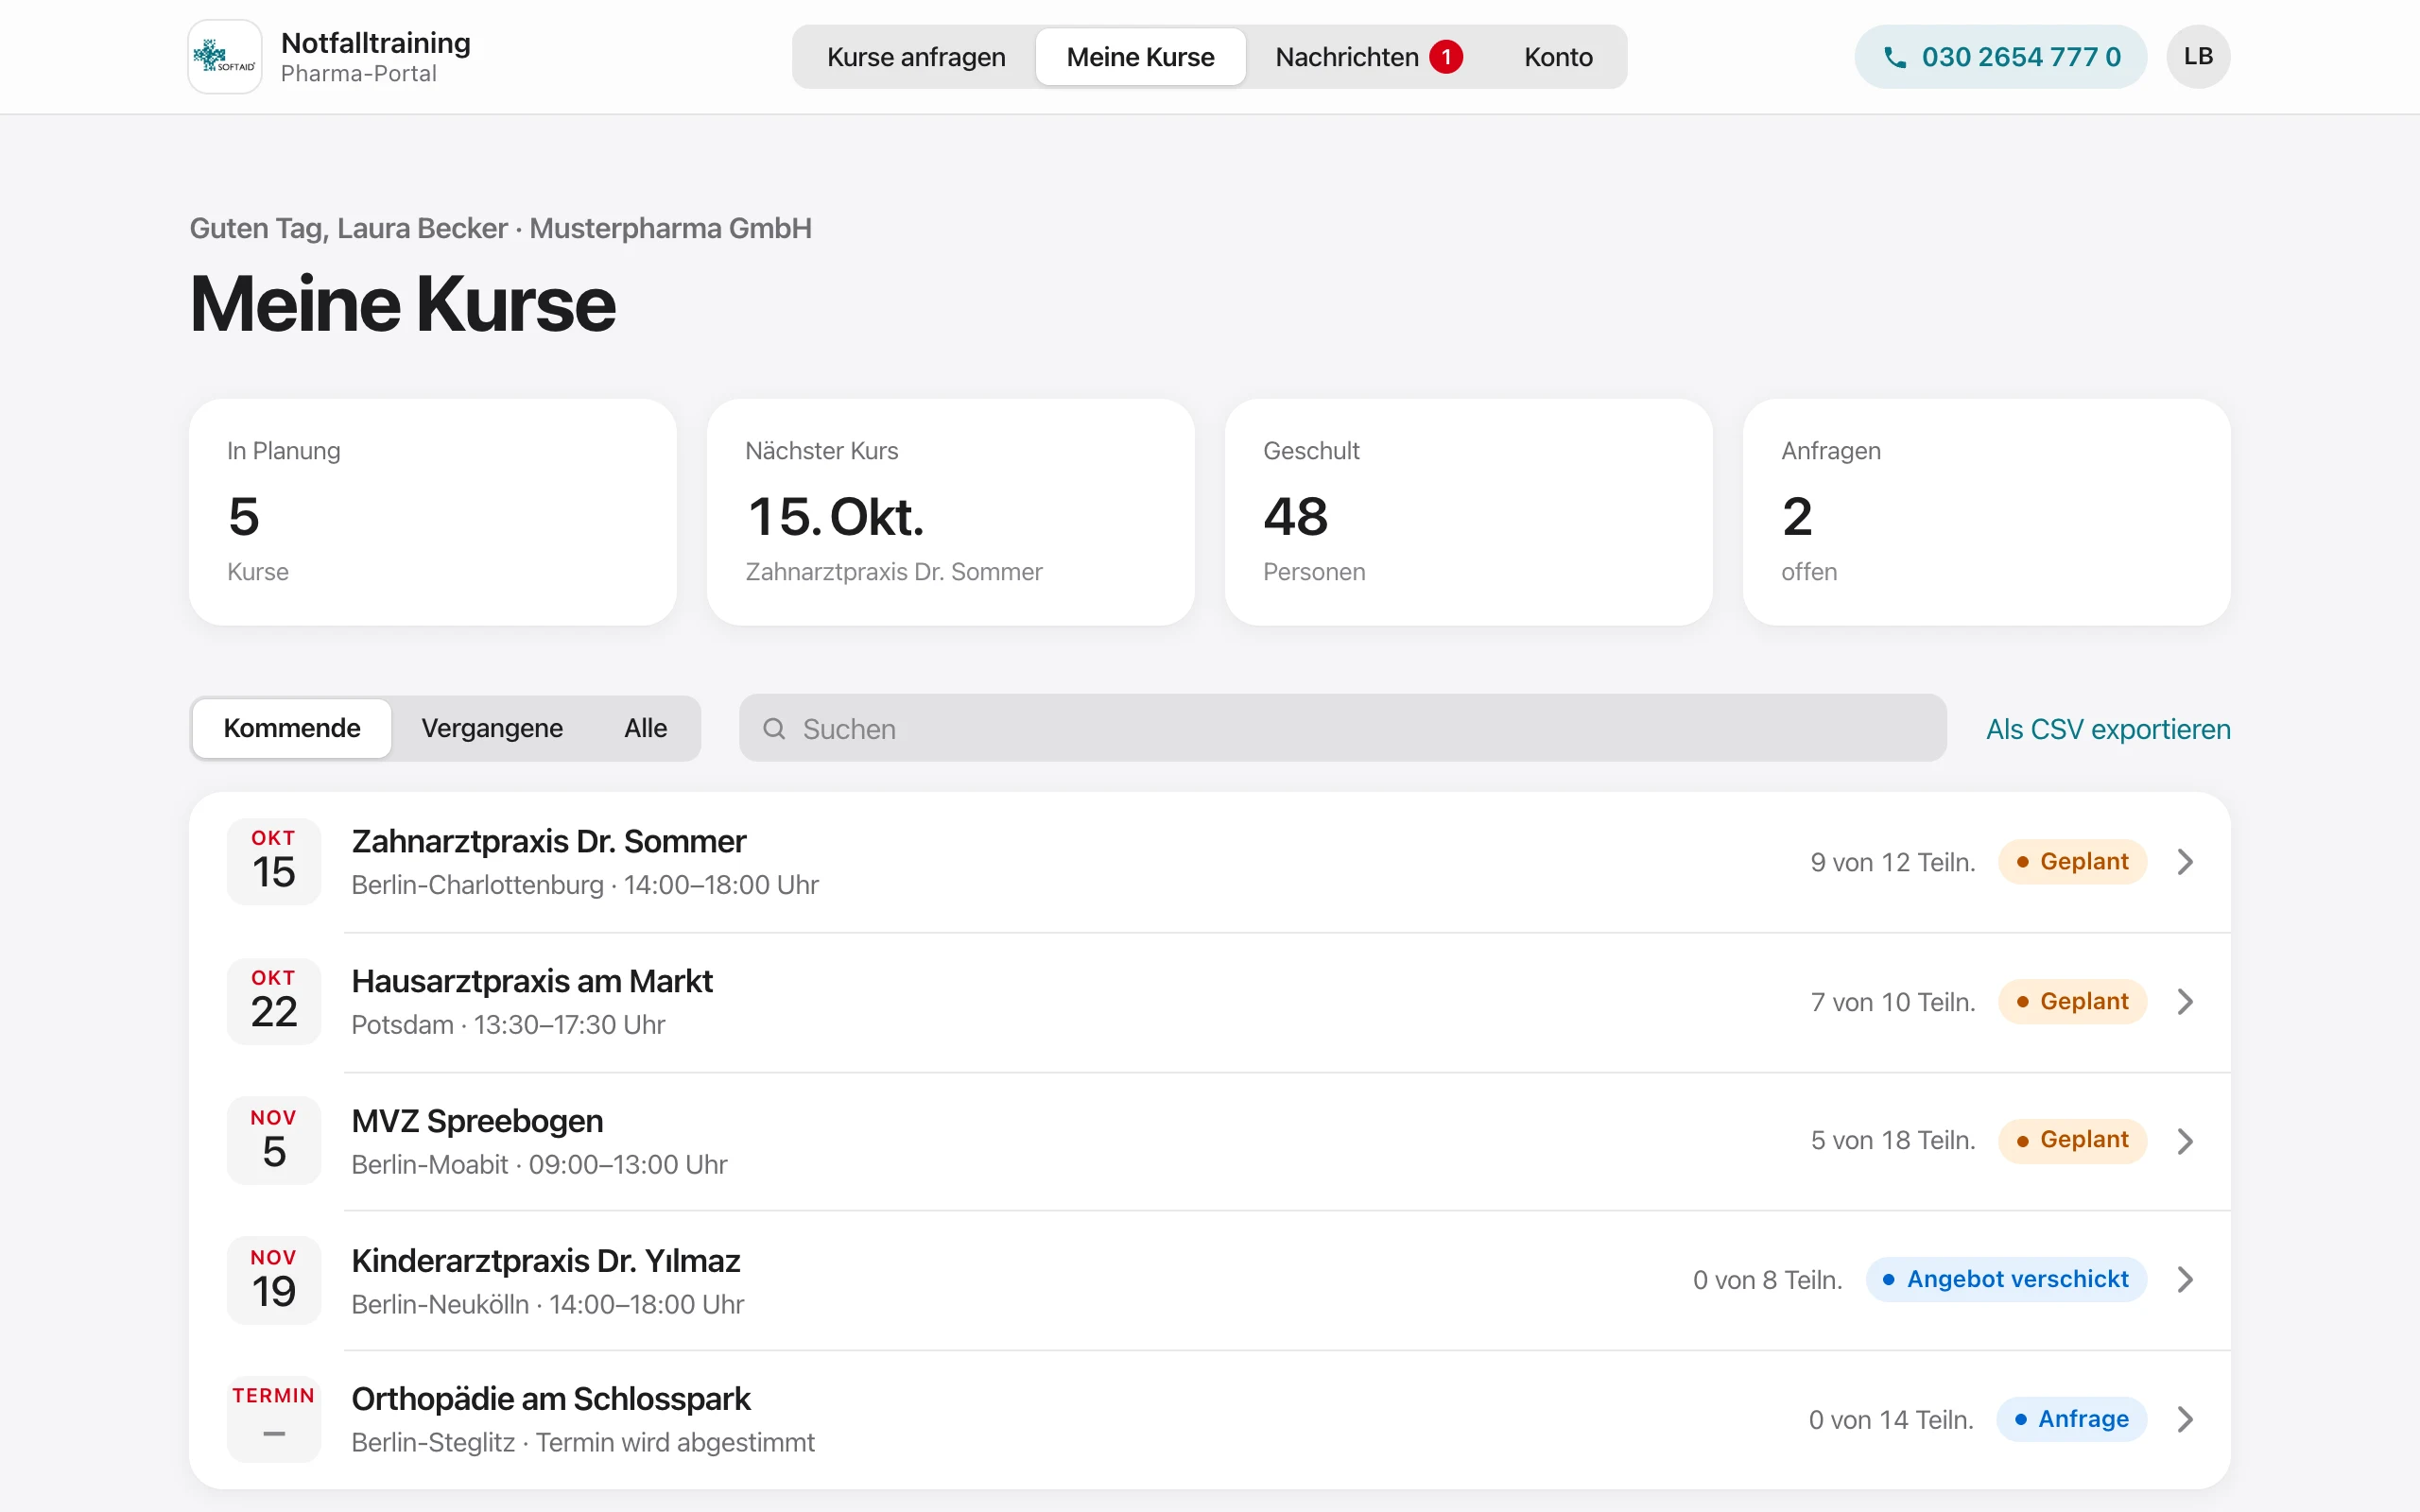Viewport: 2420px width, 1512px height.
Task: Open the In Planung summary card
Action: pyautogui.click(x=433, y=512)
